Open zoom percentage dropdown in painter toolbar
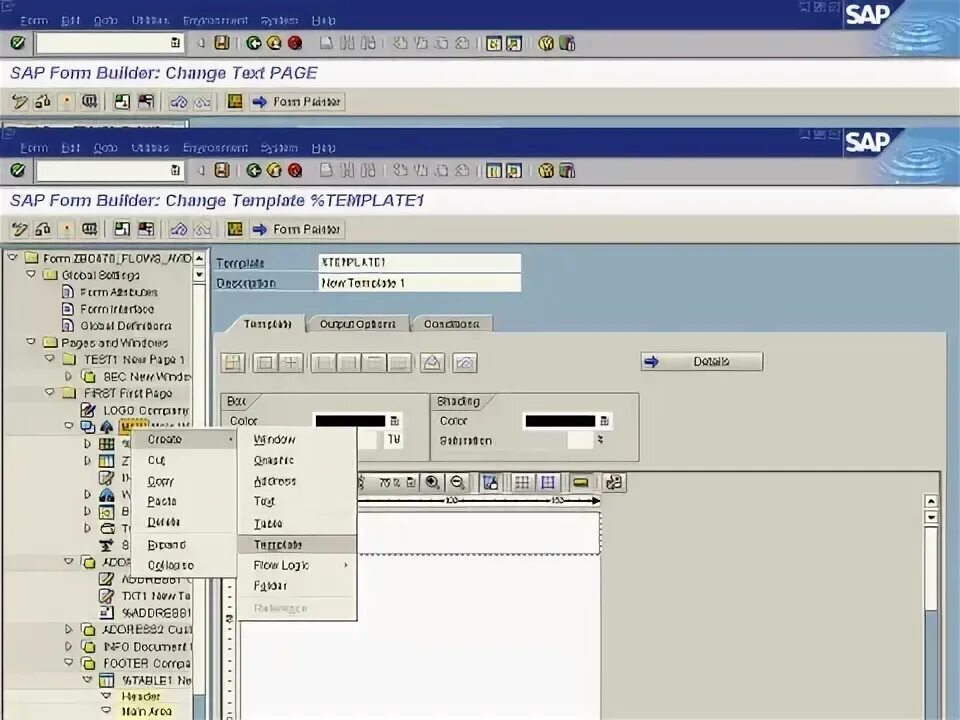960x720 pixels. (x=411, y=482)
